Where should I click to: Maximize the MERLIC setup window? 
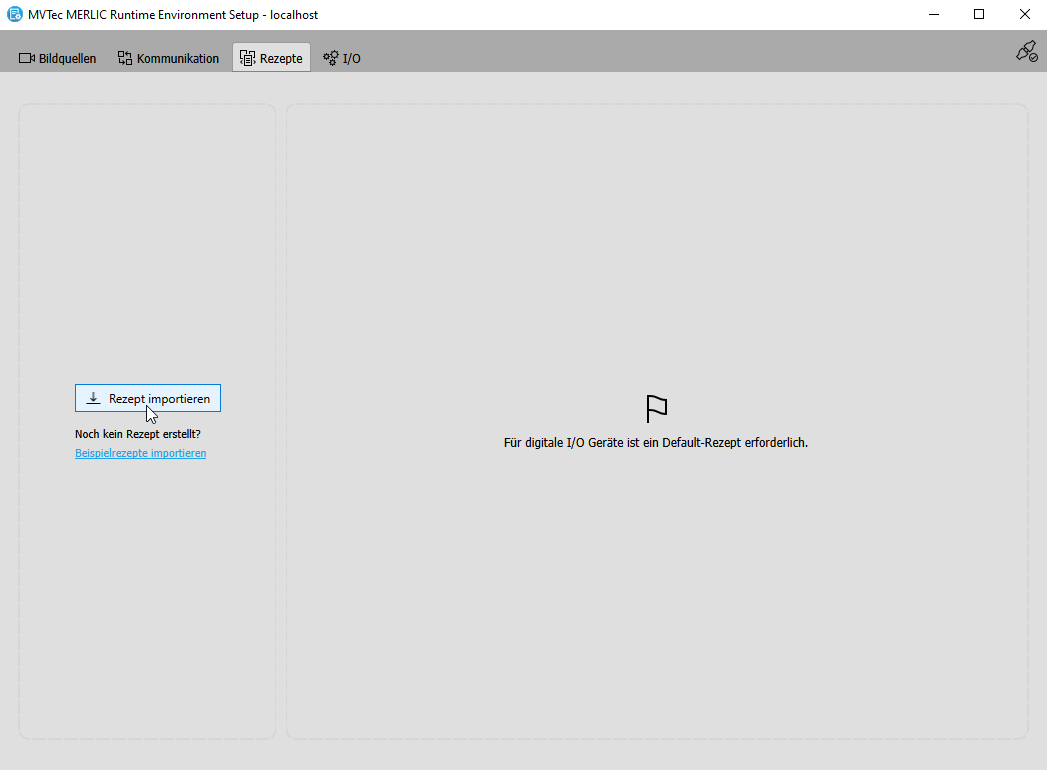pyautogui.click(x=979, y=15)
